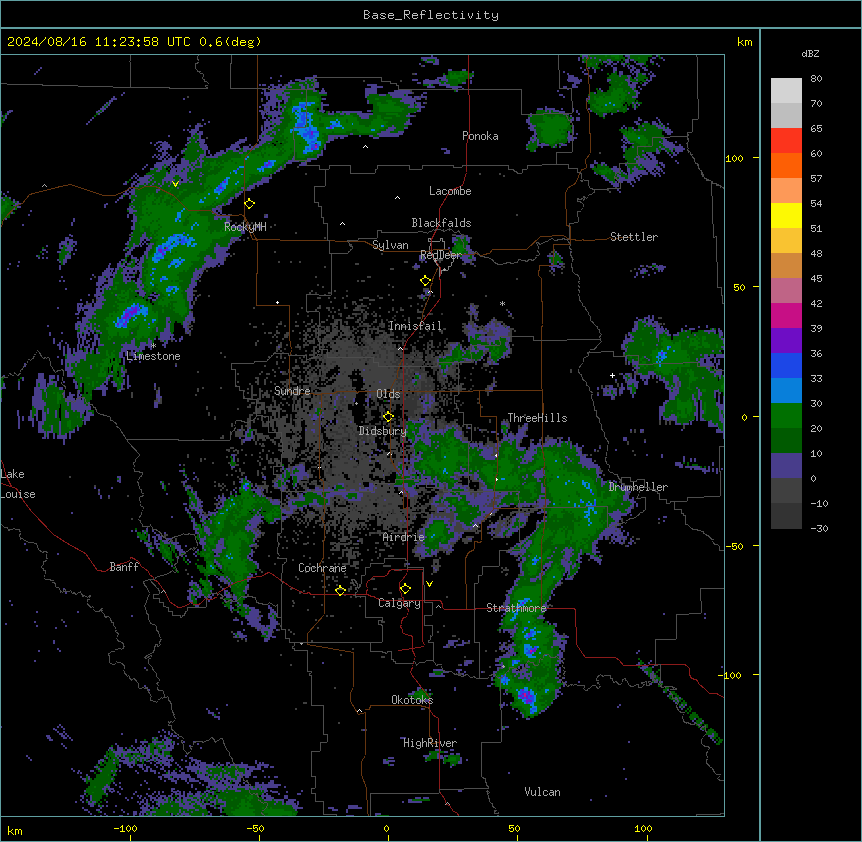Click the RockyMH label
Image resolution: width=862 pixels, height=842 pixels.
(245, 227)
